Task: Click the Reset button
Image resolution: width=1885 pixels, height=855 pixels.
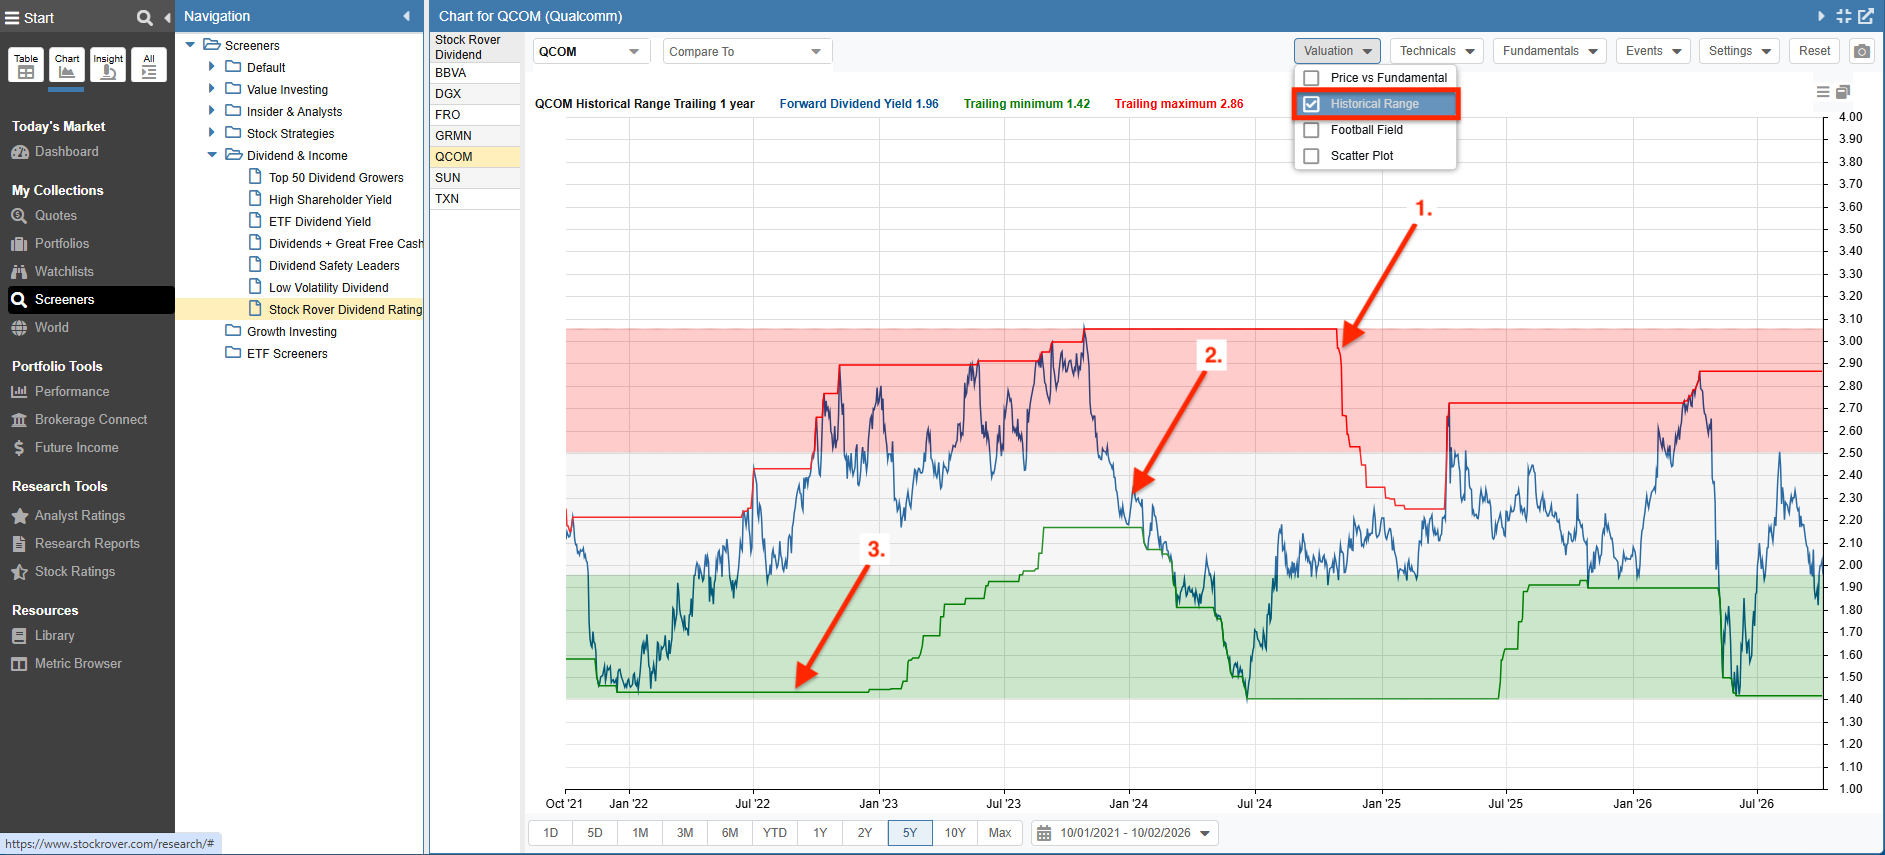Action: [1814, 51]
